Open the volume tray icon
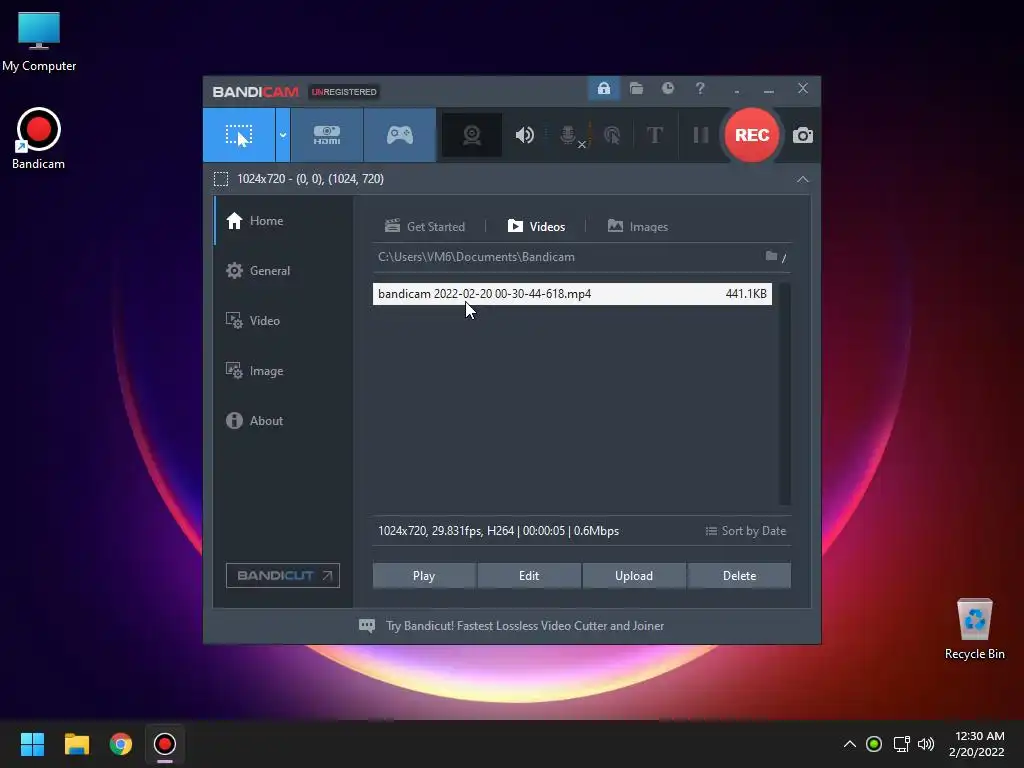Viewport: 1024px width, 768px height. coord(926,744)
